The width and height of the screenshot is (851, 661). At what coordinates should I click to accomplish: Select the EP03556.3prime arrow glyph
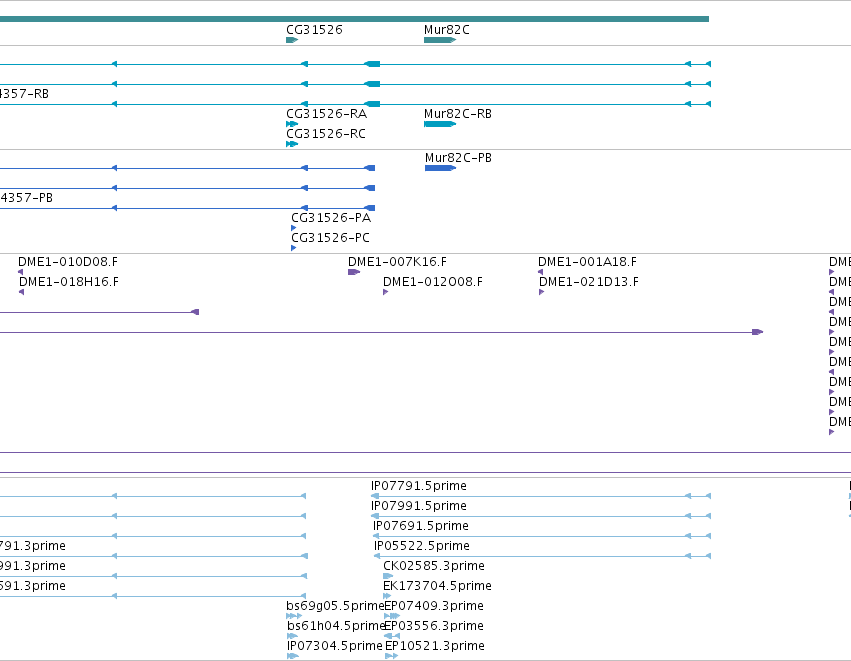392,636
